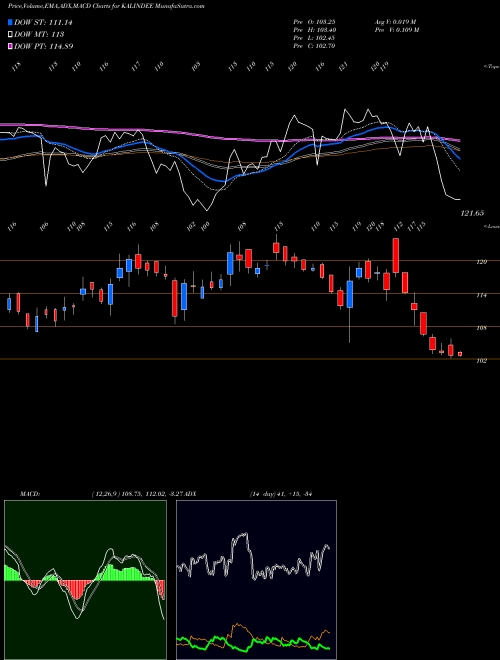Open the ADX indicator chart panel
The width and height of the screenshot is (500, 660).
click(x=256, y=580)
